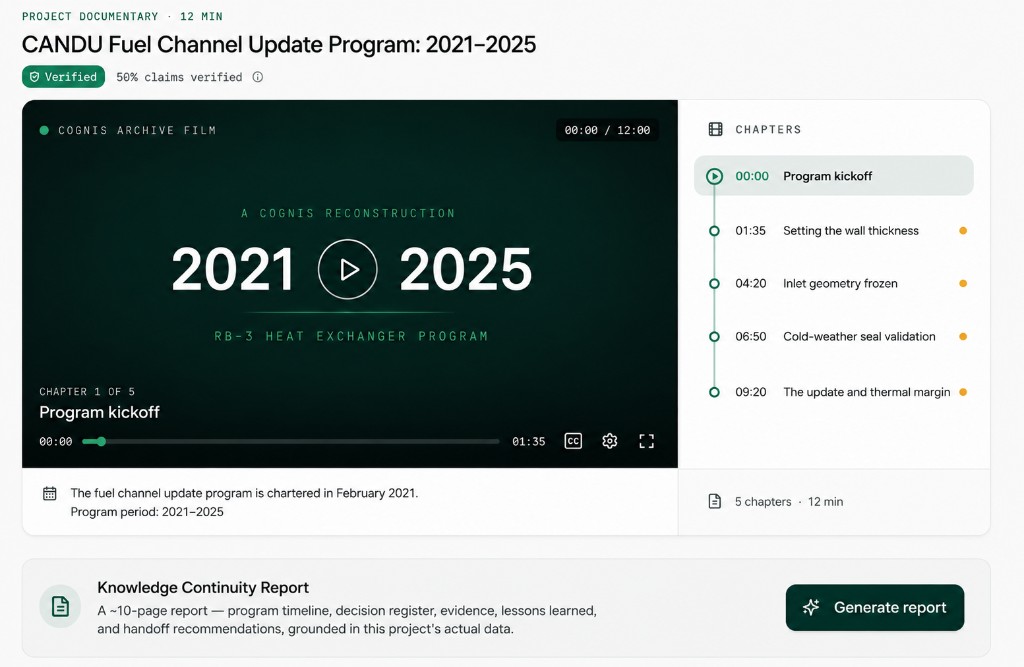Click Program kickoff title in video overlay
The height and width of the screenshot is (667, 1024).
(99, 412)
